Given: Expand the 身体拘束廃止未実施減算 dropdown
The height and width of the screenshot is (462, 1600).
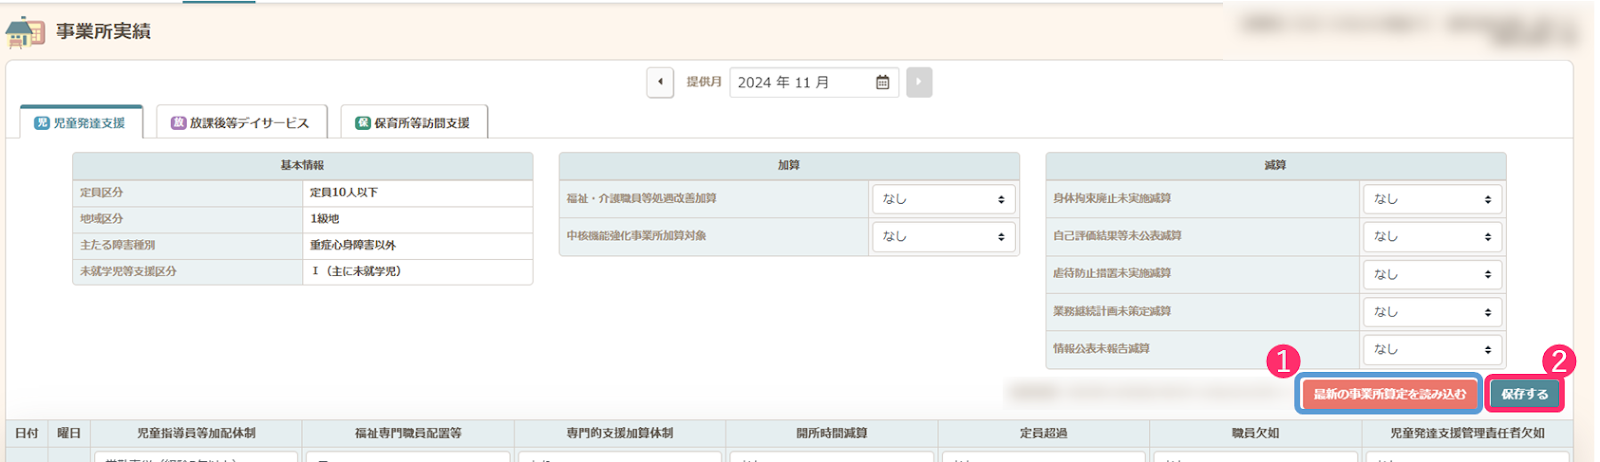Looking at the screenshot, I should click(1432, 199).
